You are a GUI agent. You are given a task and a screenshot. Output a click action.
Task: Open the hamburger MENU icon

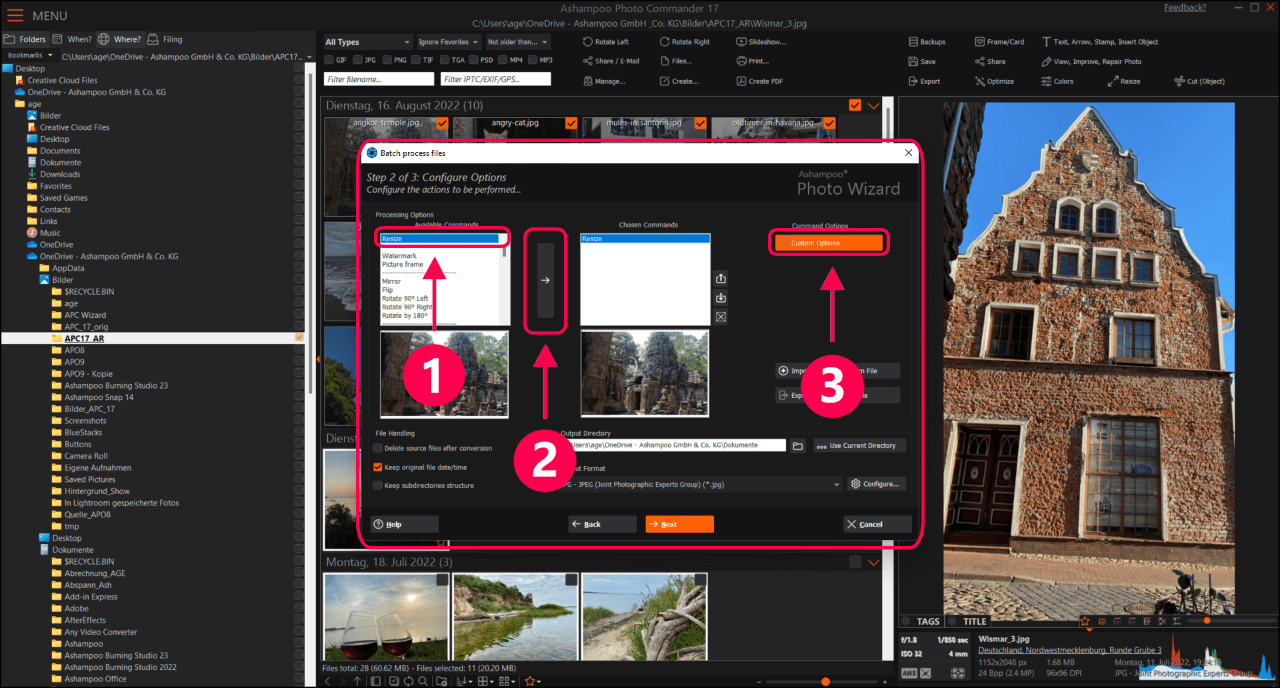16,16
